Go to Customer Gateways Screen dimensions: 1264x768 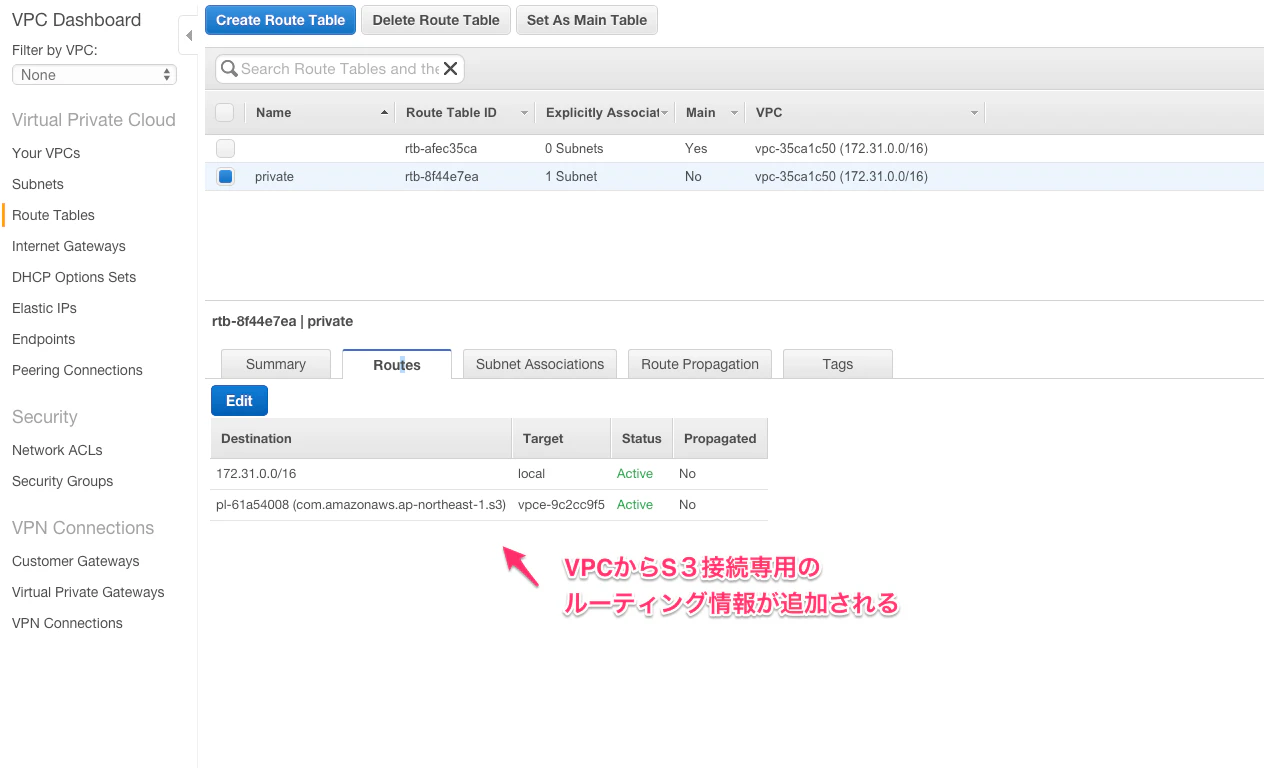tap(76, 561)
